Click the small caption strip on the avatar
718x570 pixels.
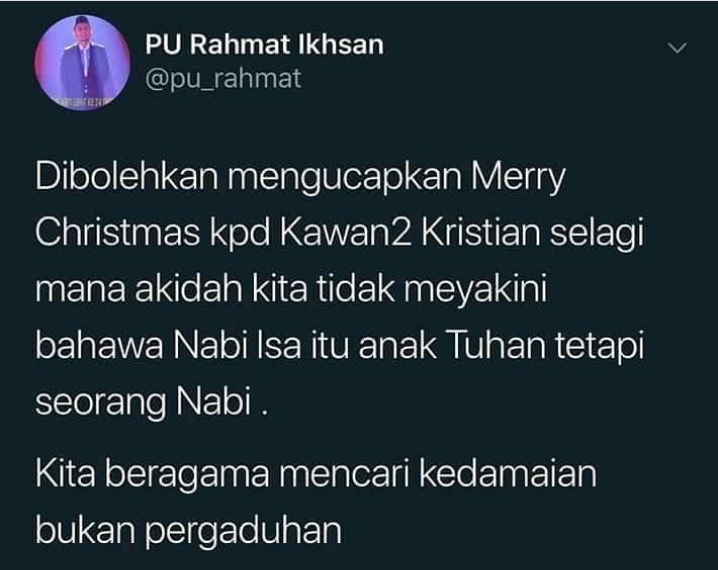pos(82,100)
